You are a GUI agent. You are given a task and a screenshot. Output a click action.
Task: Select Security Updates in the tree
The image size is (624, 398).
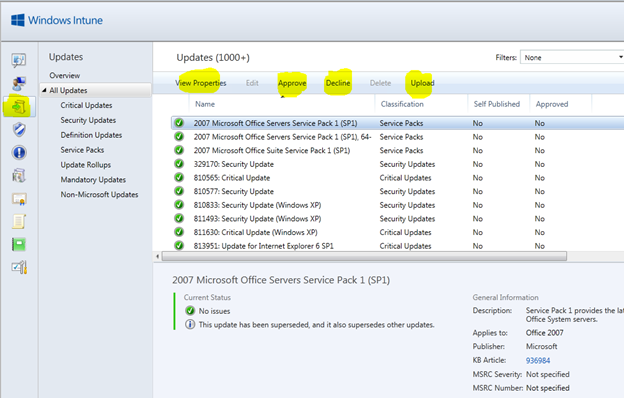point(88,120)
